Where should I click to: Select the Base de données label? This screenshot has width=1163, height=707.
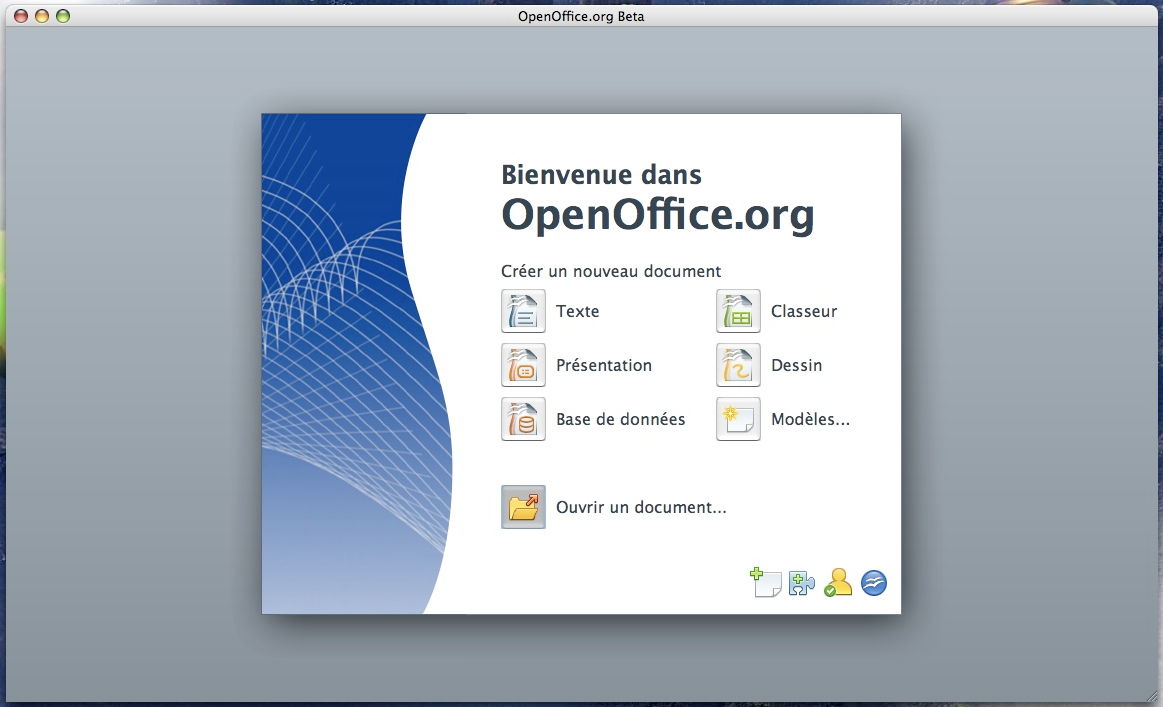[621, 419]
